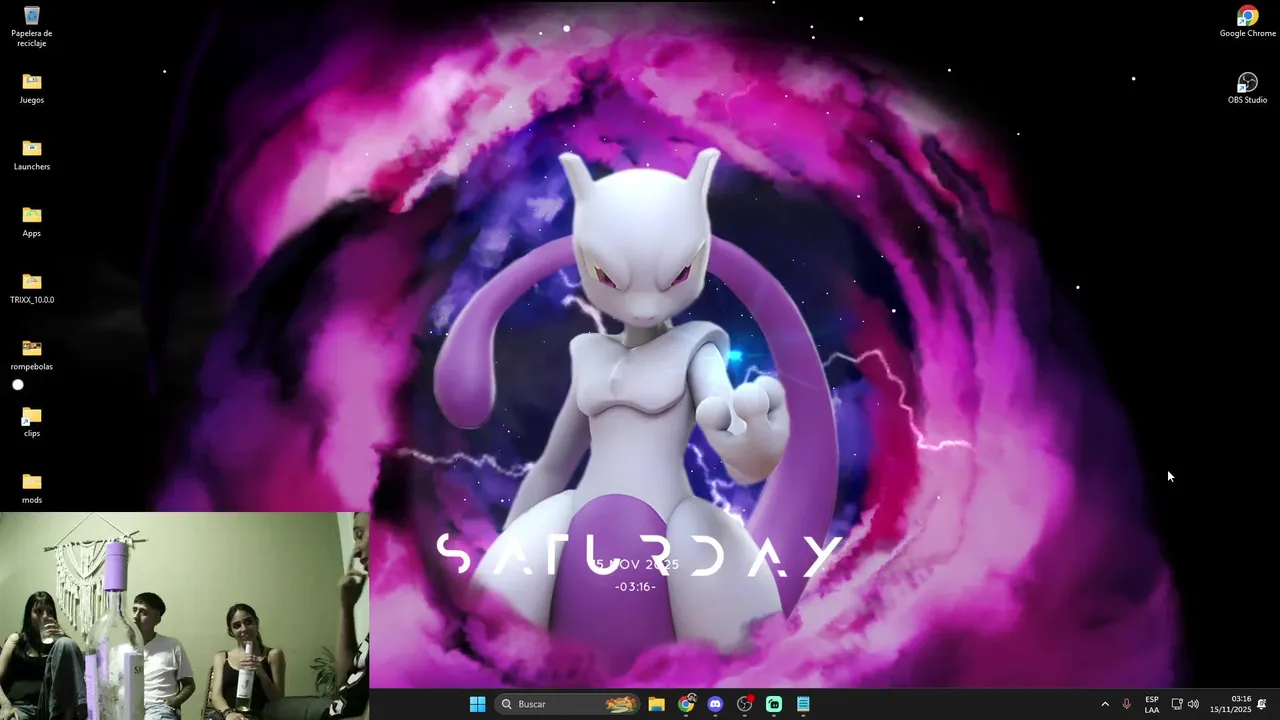Select the Launchers desktop folder

[32, 155]
